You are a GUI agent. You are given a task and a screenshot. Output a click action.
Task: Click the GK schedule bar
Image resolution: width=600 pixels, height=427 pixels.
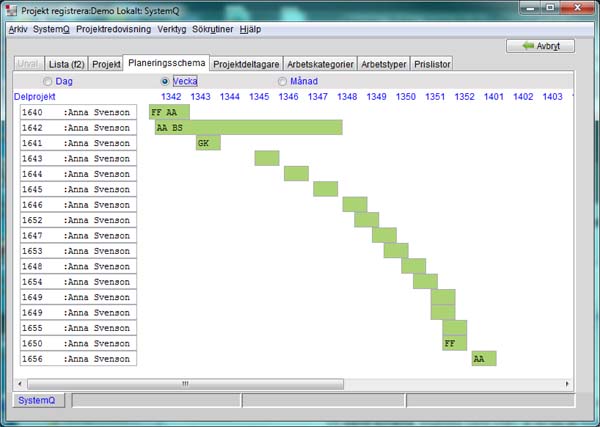(x=208, y=143)
